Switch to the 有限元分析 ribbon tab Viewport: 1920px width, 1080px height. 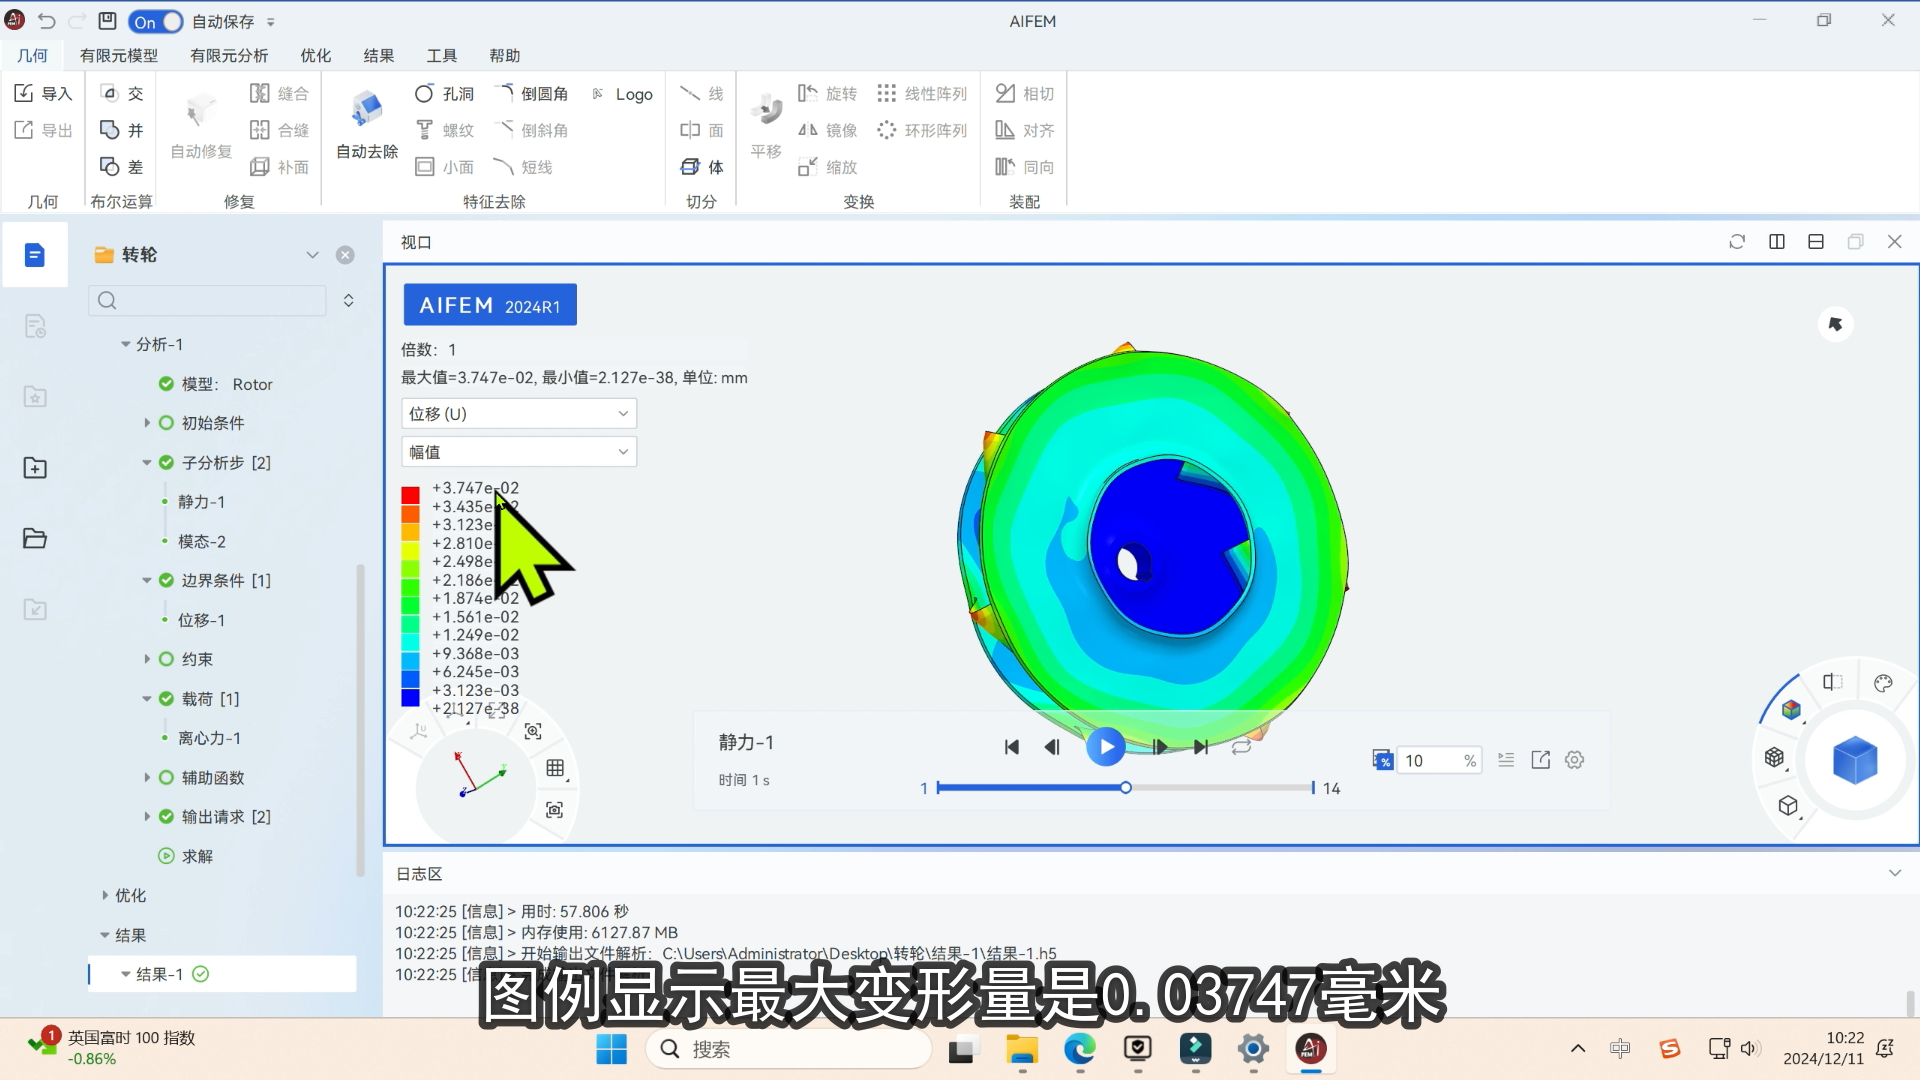pos(229,56)
